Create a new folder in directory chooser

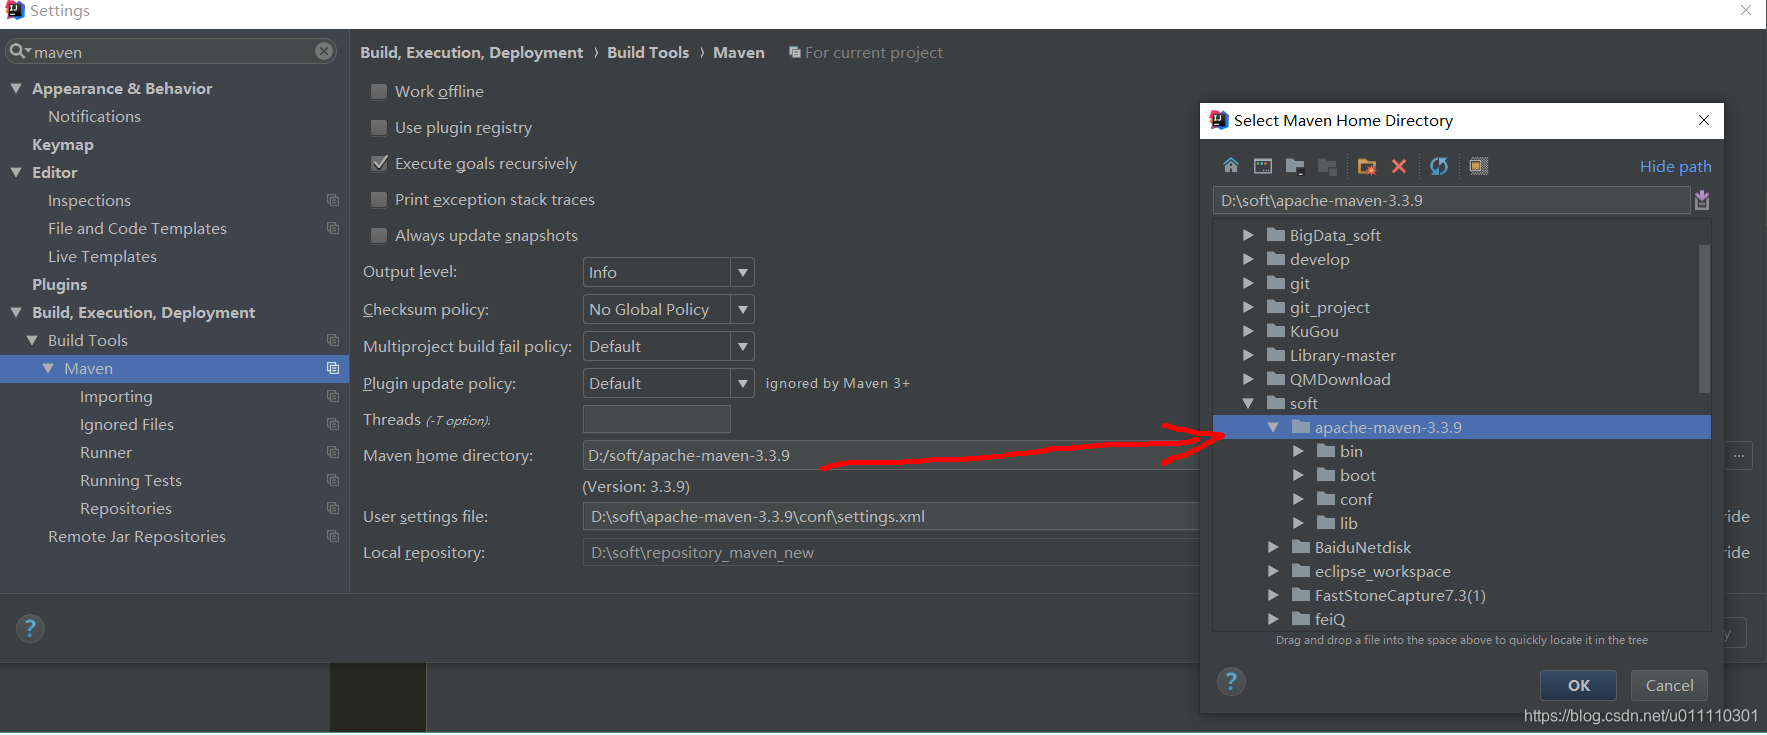[1367, 166]
